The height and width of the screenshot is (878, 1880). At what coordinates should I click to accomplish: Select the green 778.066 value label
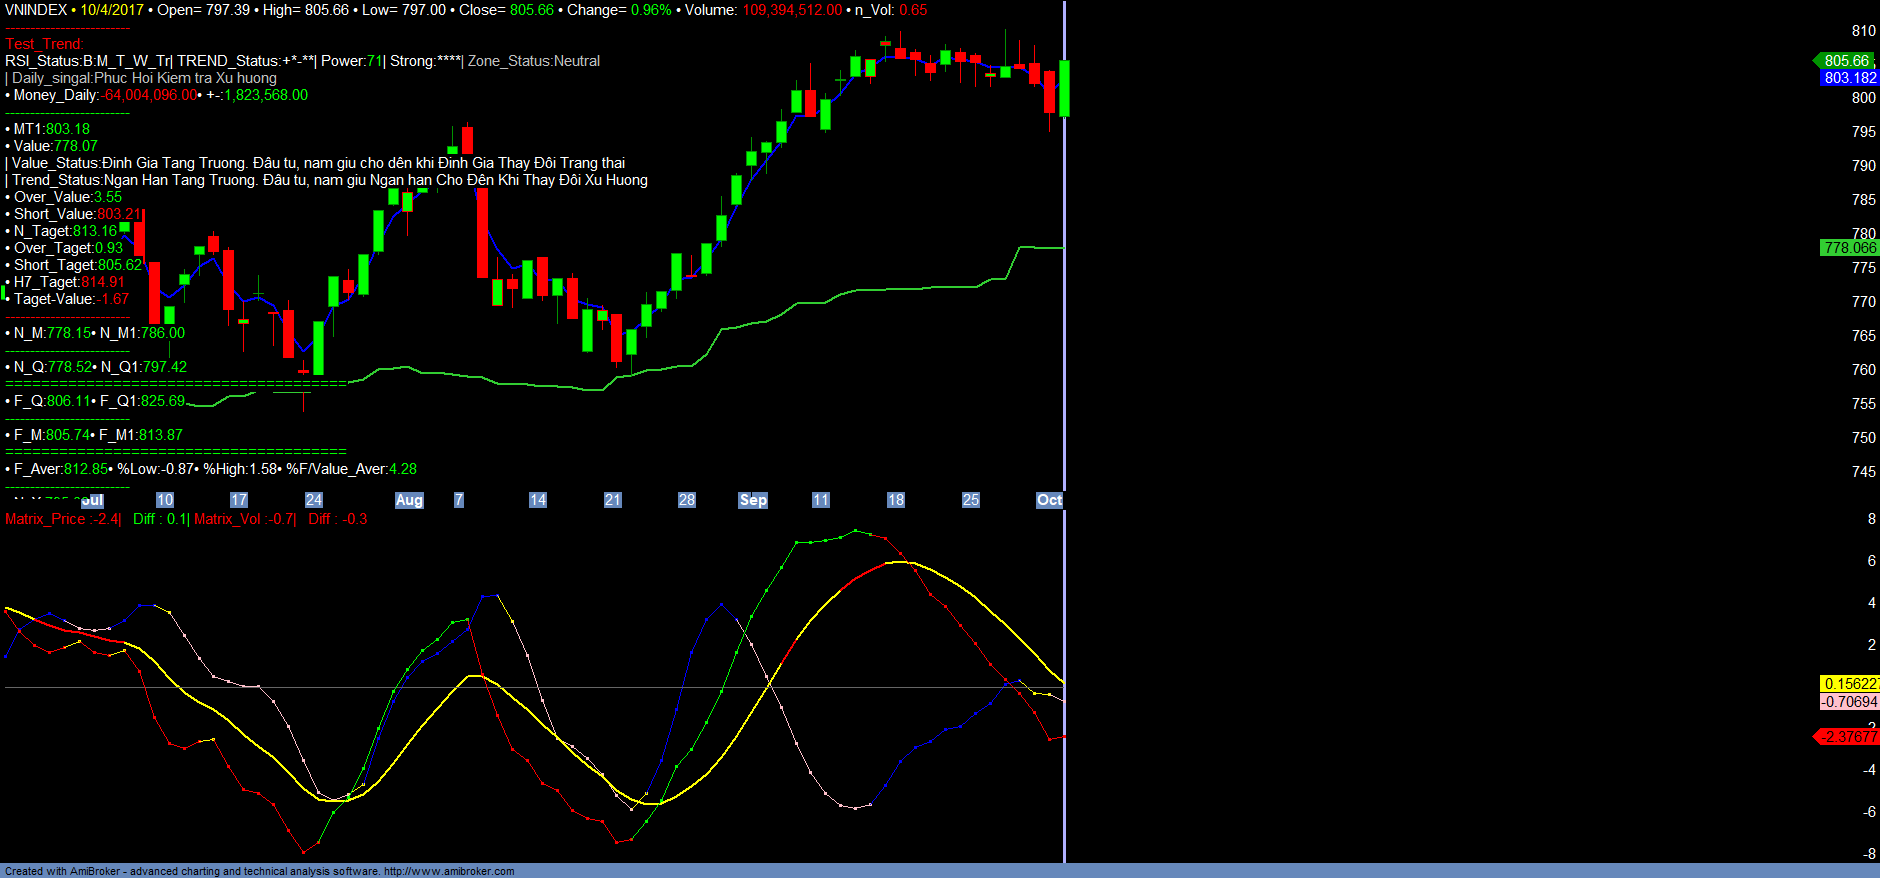[1850, 248]
